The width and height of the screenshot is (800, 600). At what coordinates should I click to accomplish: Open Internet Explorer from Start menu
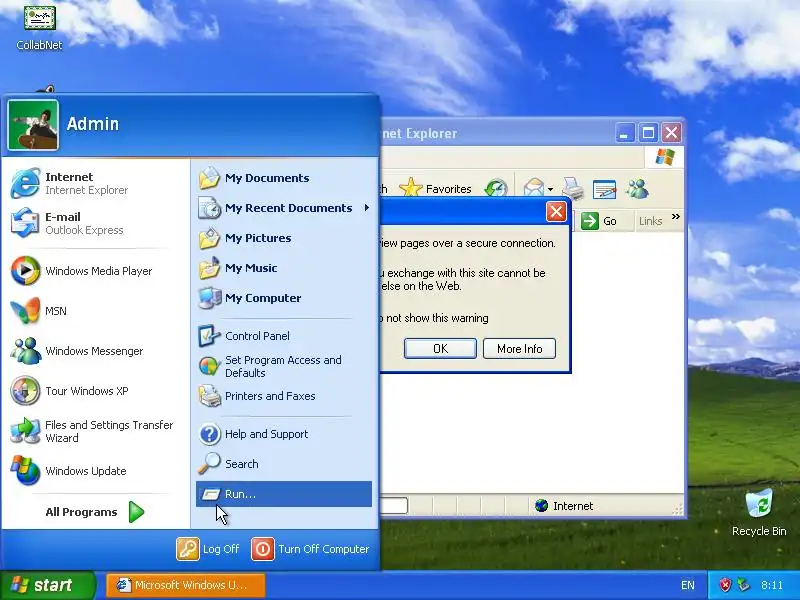pyautogui.click(x=95, y=183)
